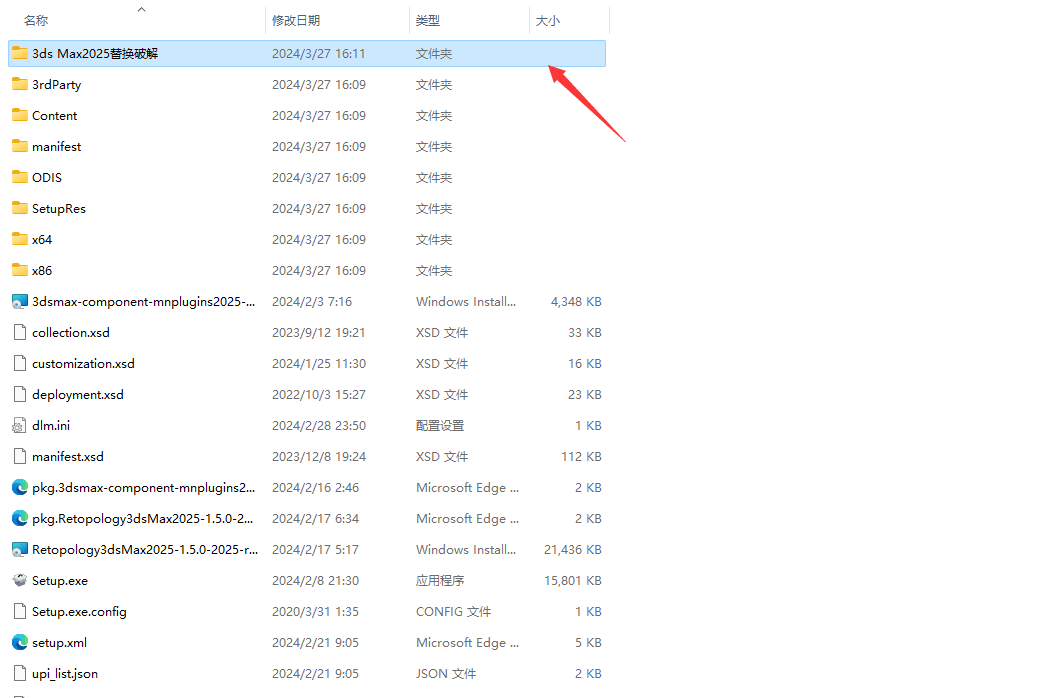The height and width of the screenshot is (698, 1059).
Task: Select file name Retopology3dsMax2025-1.5.0-2025-r...
Action: pyautogui.click(x=145, y=550)
